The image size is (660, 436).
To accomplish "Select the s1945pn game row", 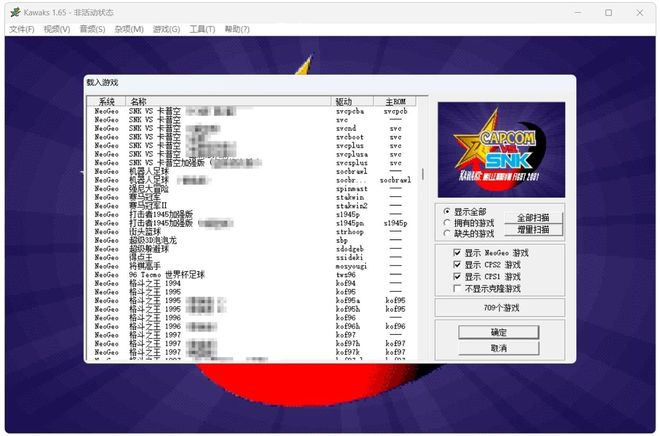I will pos(251,223).
